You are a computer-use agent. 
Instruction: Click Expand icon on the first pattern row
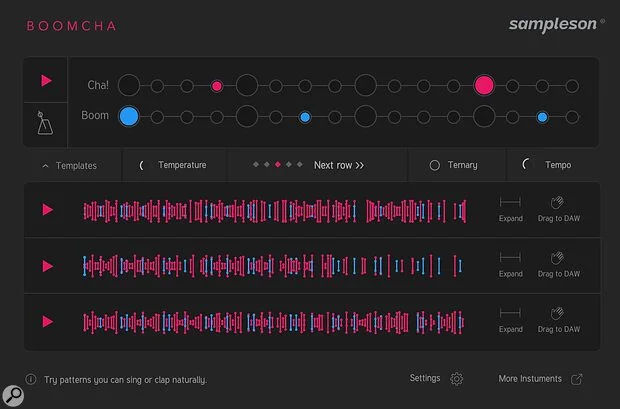(510, 203)
